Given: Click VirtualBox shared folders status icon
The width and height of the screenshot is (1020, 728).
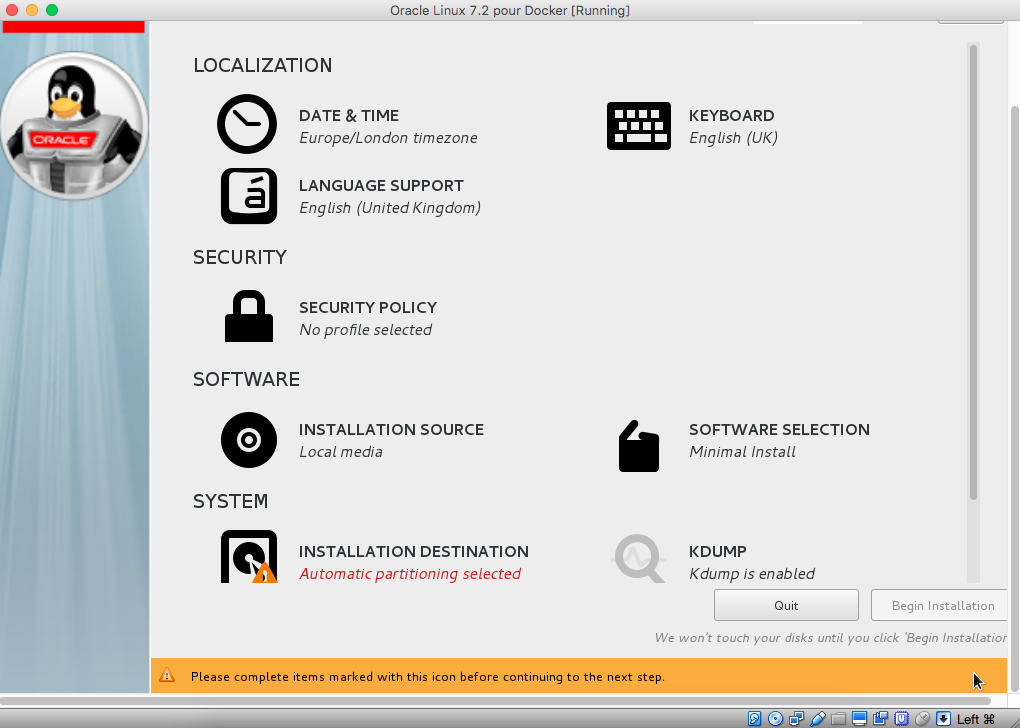Looking at the screenshot, I should 839,718.
